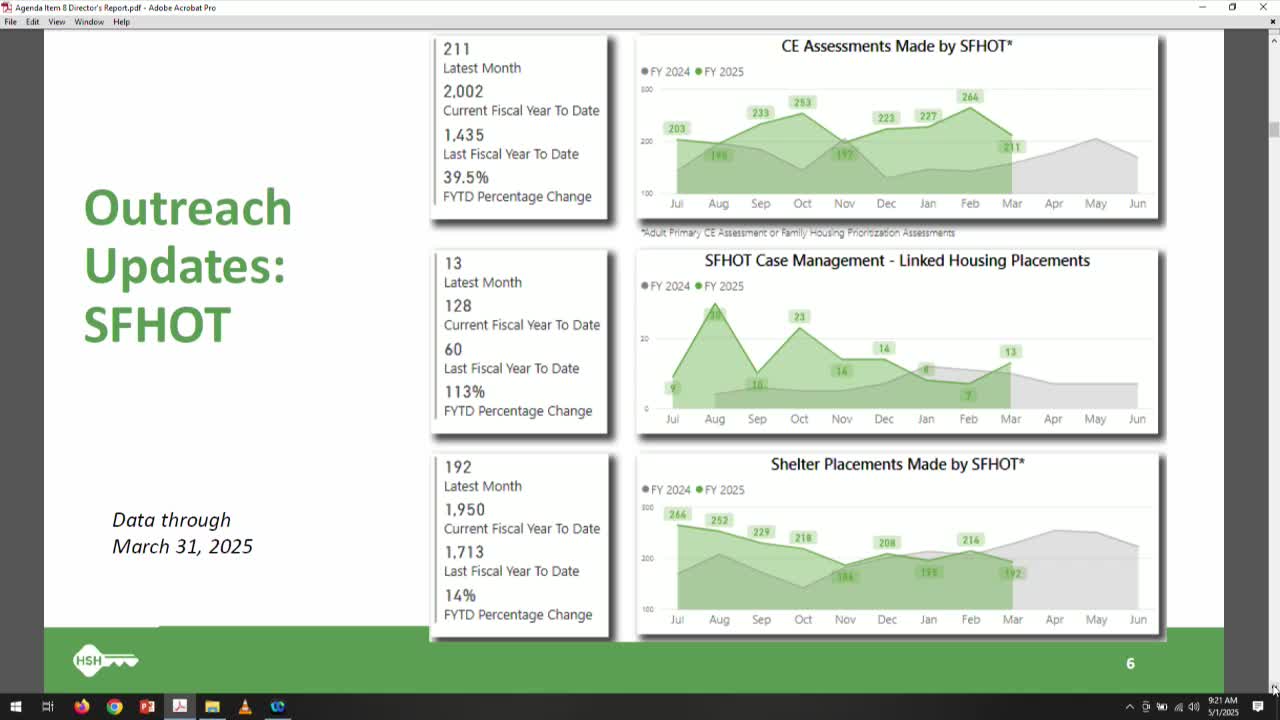Click 'Data through March 31, 2025' text
Screen dimensions: 1280x720
tap(182, 533)
